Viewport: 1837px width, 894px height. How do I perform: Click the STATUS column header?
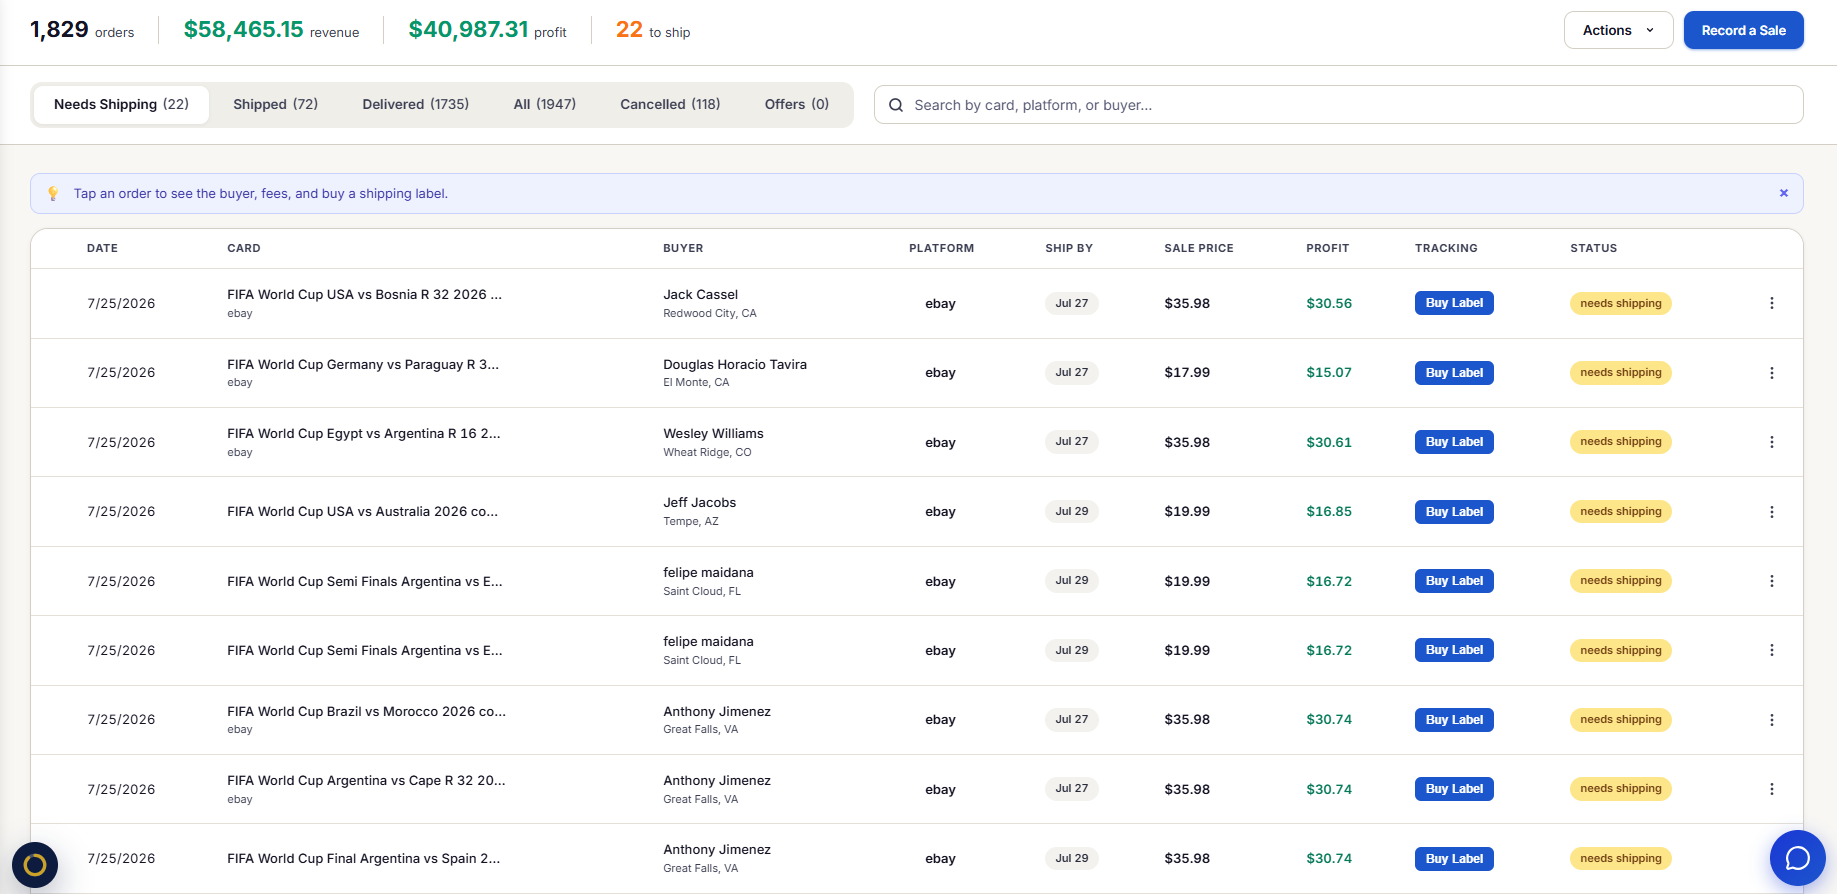(x=1593, y=248)
